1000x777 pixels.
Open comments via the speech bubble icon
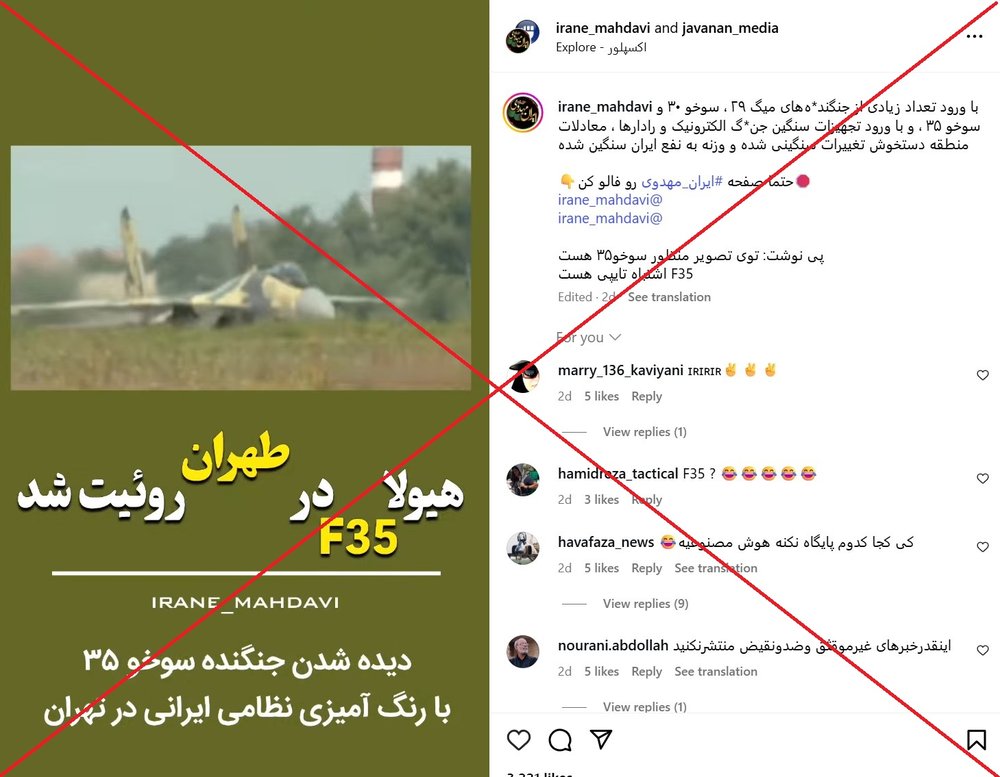(x=560, y=740)
